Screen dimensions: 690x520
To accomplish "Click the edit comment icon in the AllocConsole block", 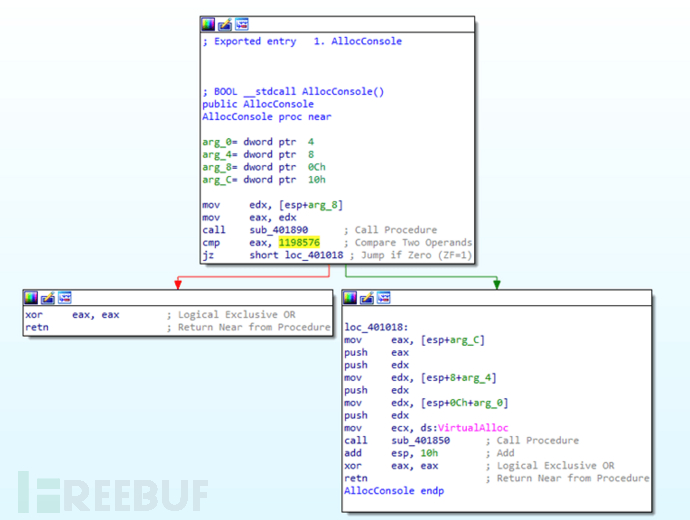I will 225,24.
